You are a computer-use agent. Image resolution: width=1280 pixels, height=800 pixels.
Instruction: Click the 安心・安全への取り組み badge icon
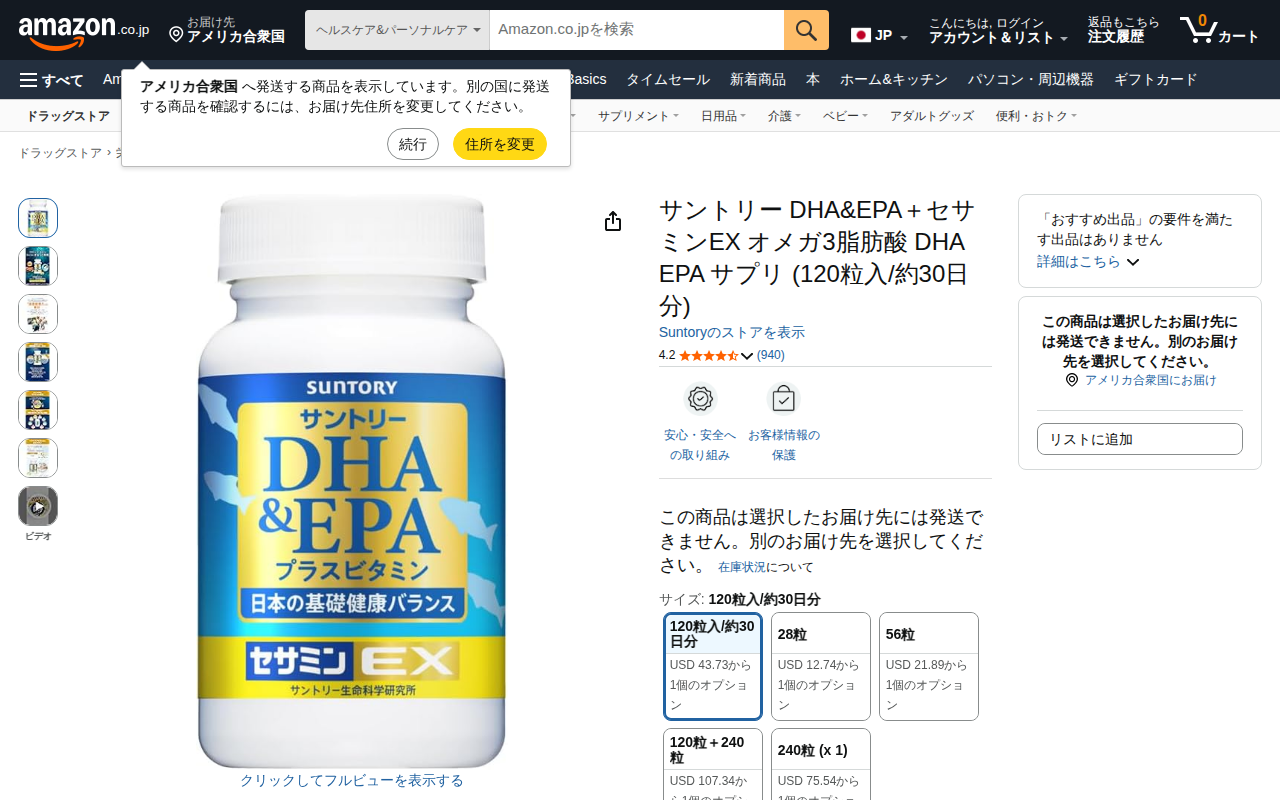pyautogui.click(x=700, y=398)
